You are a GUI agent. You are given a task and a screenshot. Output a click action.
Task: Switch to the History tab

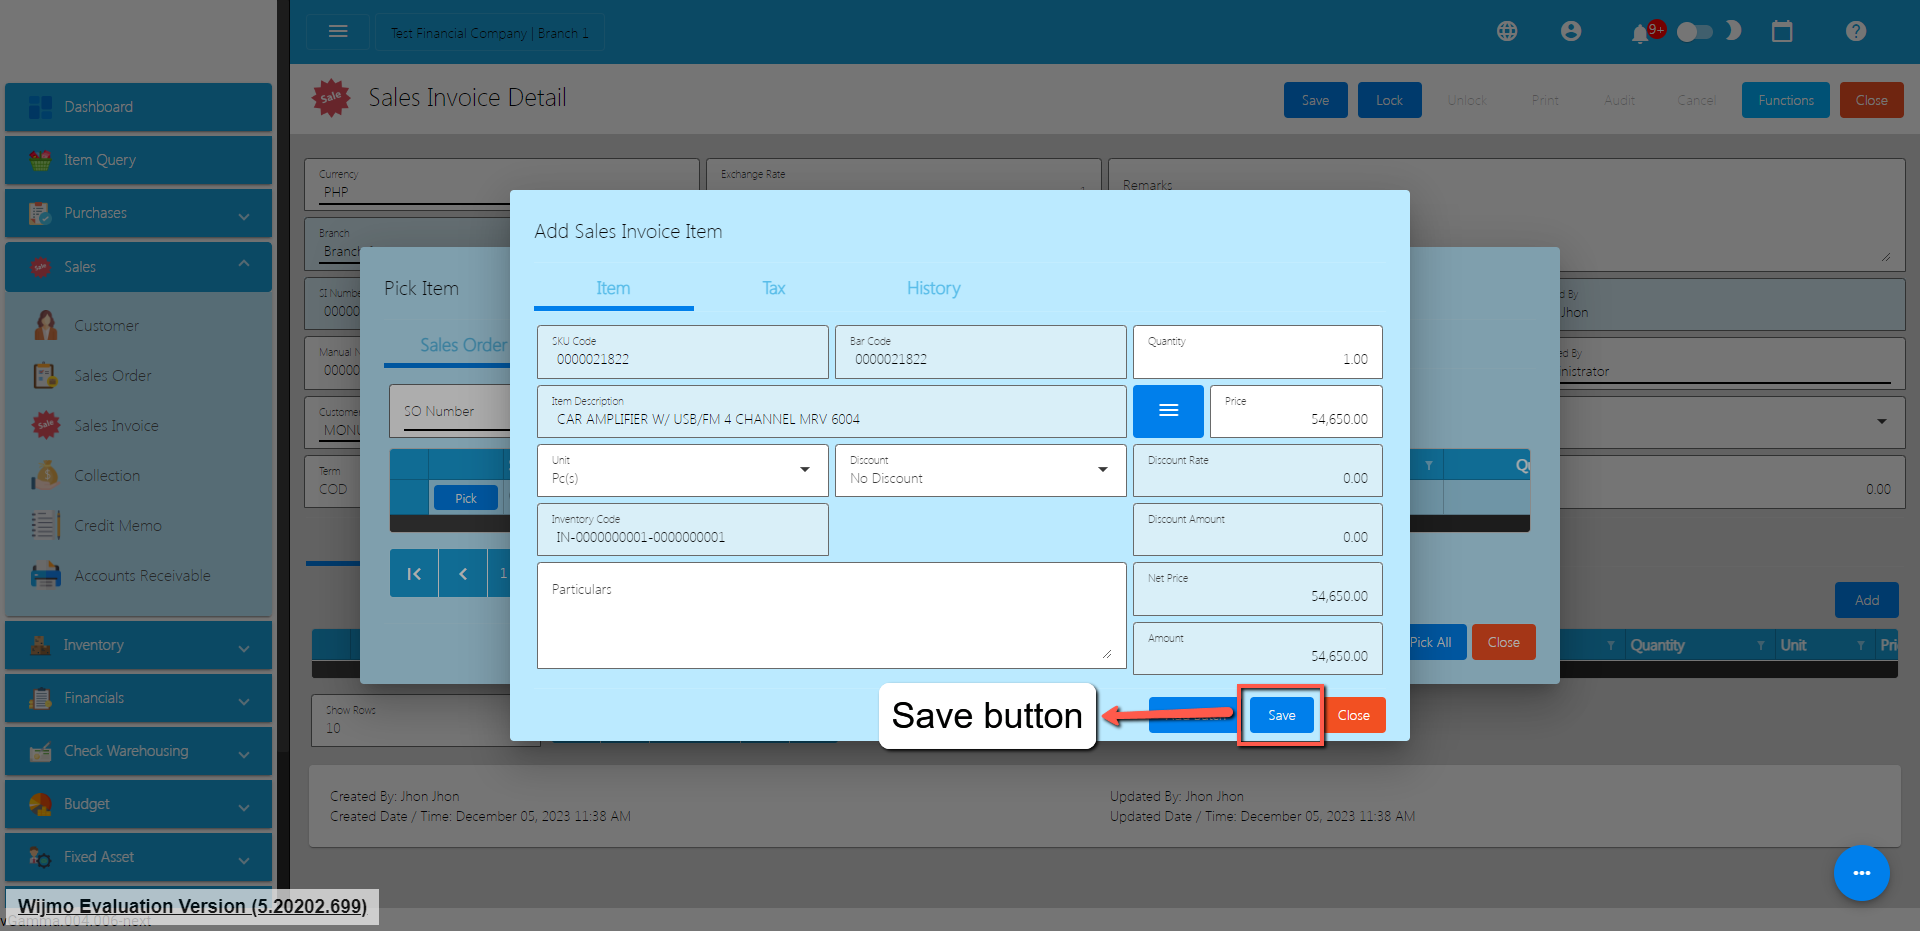(933, 289)
